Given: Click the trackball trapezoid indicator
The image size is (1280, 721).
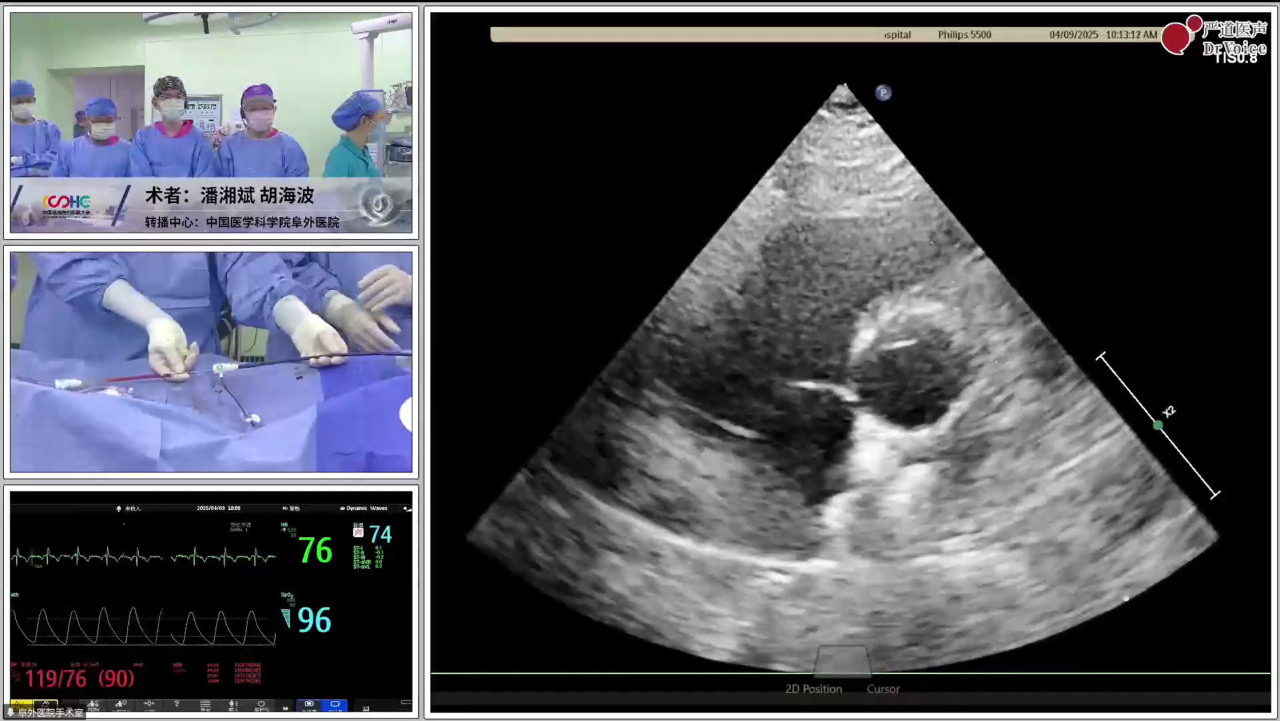Looking at the screenshot, I should coord(843,661).
